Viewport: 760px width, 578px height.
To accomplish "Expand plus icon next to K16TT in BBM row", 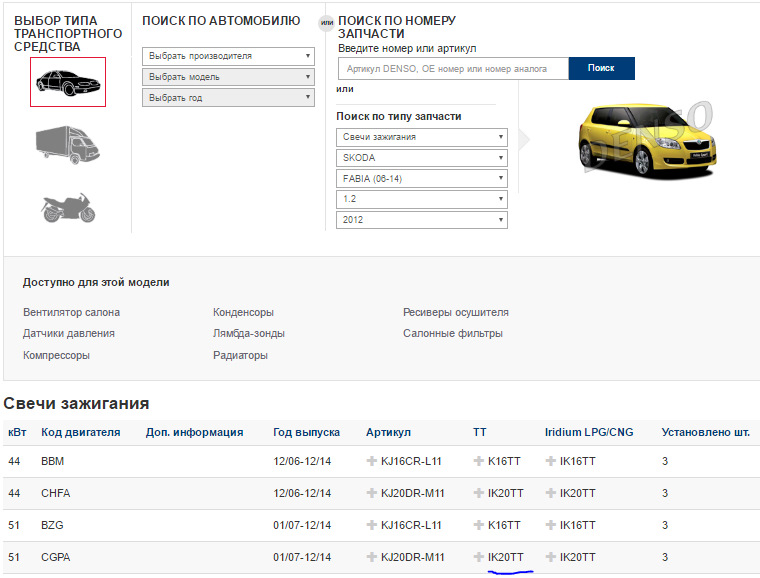I will (478, 461).
